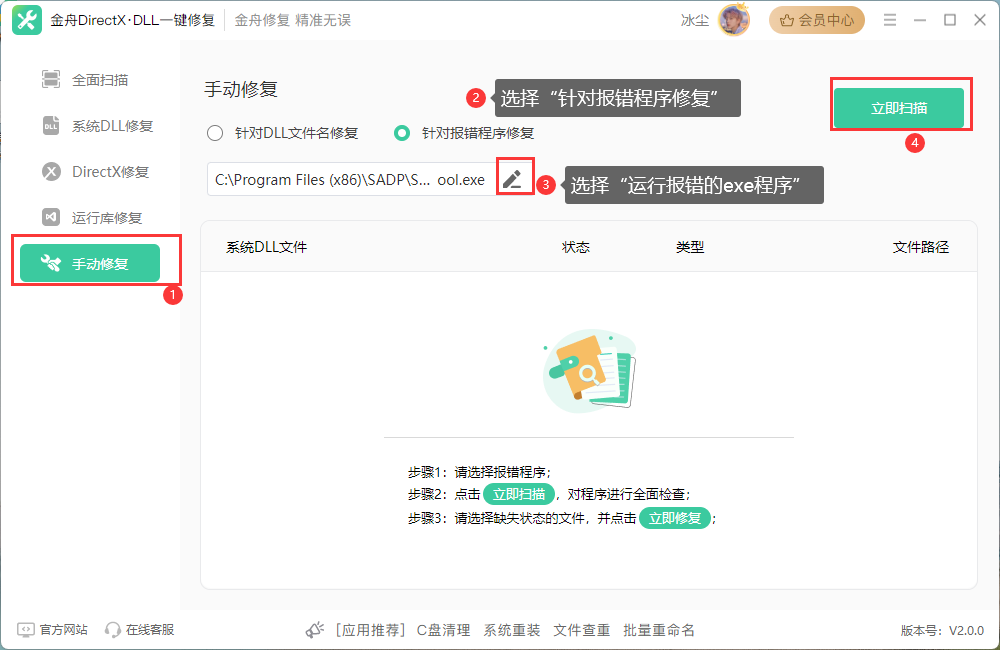Click the 金舟修复 精准无误 slogan text

point(293,20)
